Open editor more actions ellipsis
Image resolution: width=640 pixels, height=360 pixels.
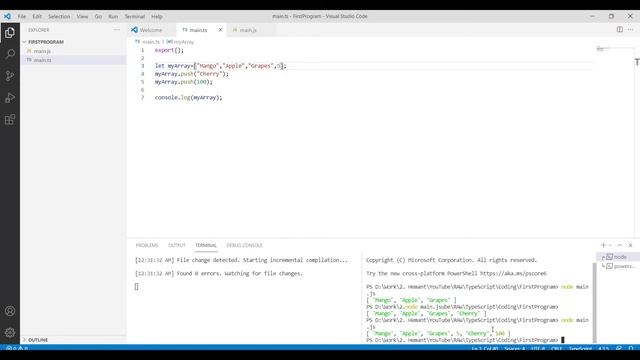631,29
